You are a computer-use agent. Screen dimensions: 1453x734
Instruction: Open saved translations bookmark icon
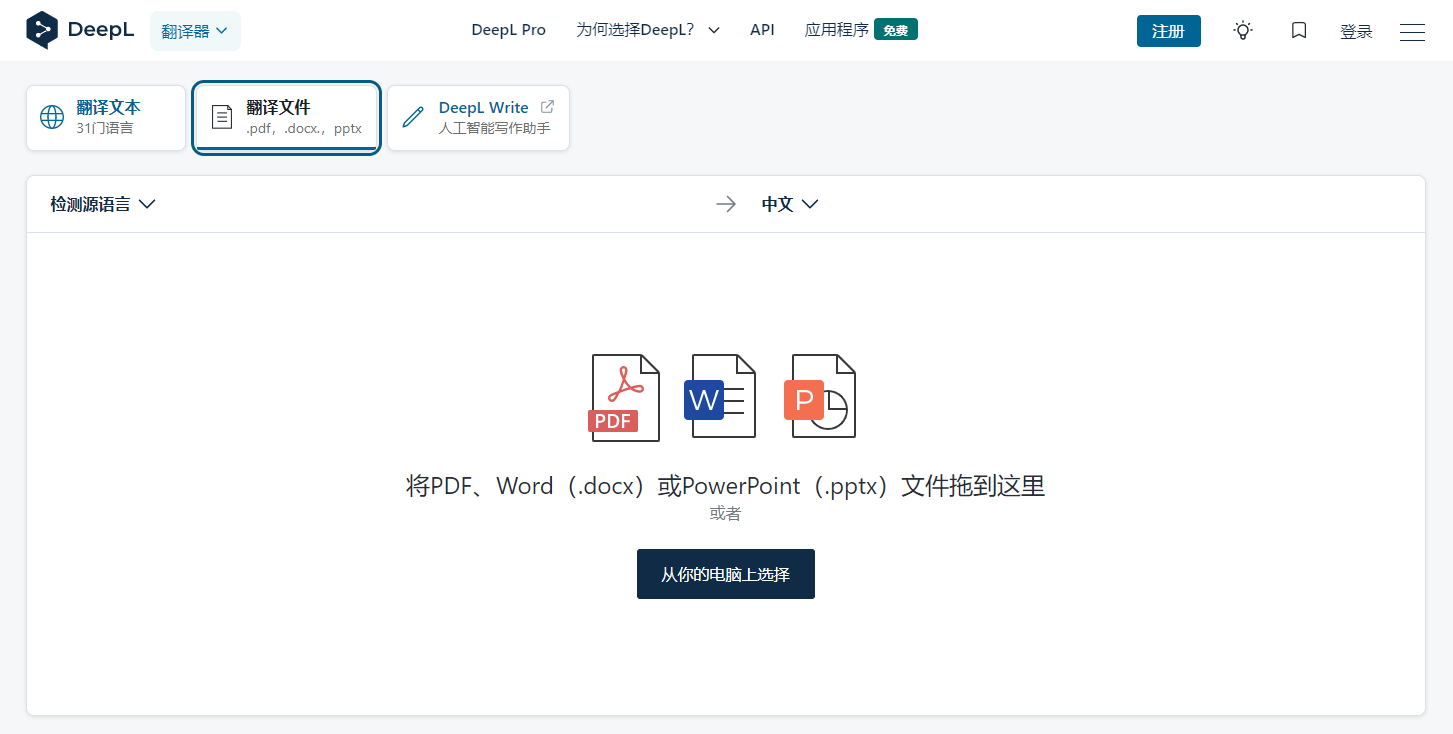[x=1299, y=31]
